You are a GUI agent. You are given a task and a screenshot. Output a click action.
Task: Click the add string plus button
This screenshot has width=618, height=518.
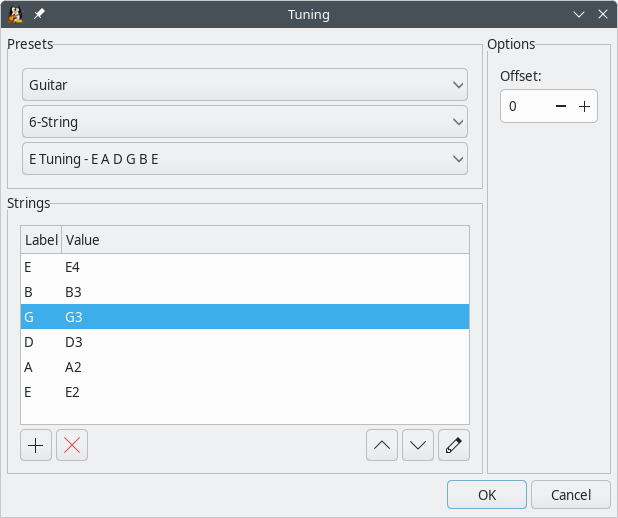pos(37,446)
